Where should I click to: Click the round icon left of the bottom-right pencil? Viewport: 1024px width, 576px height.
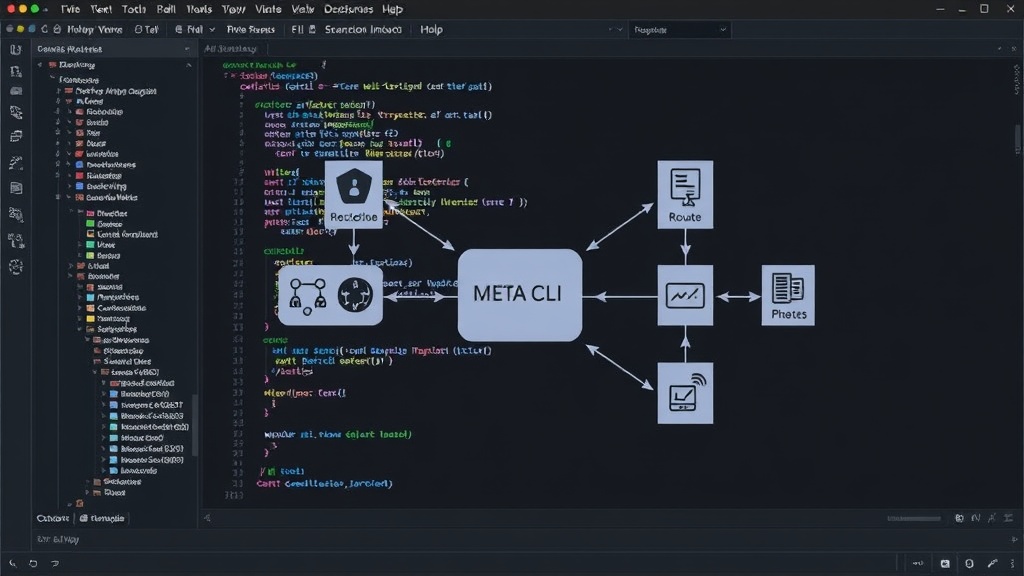[969, 563]
